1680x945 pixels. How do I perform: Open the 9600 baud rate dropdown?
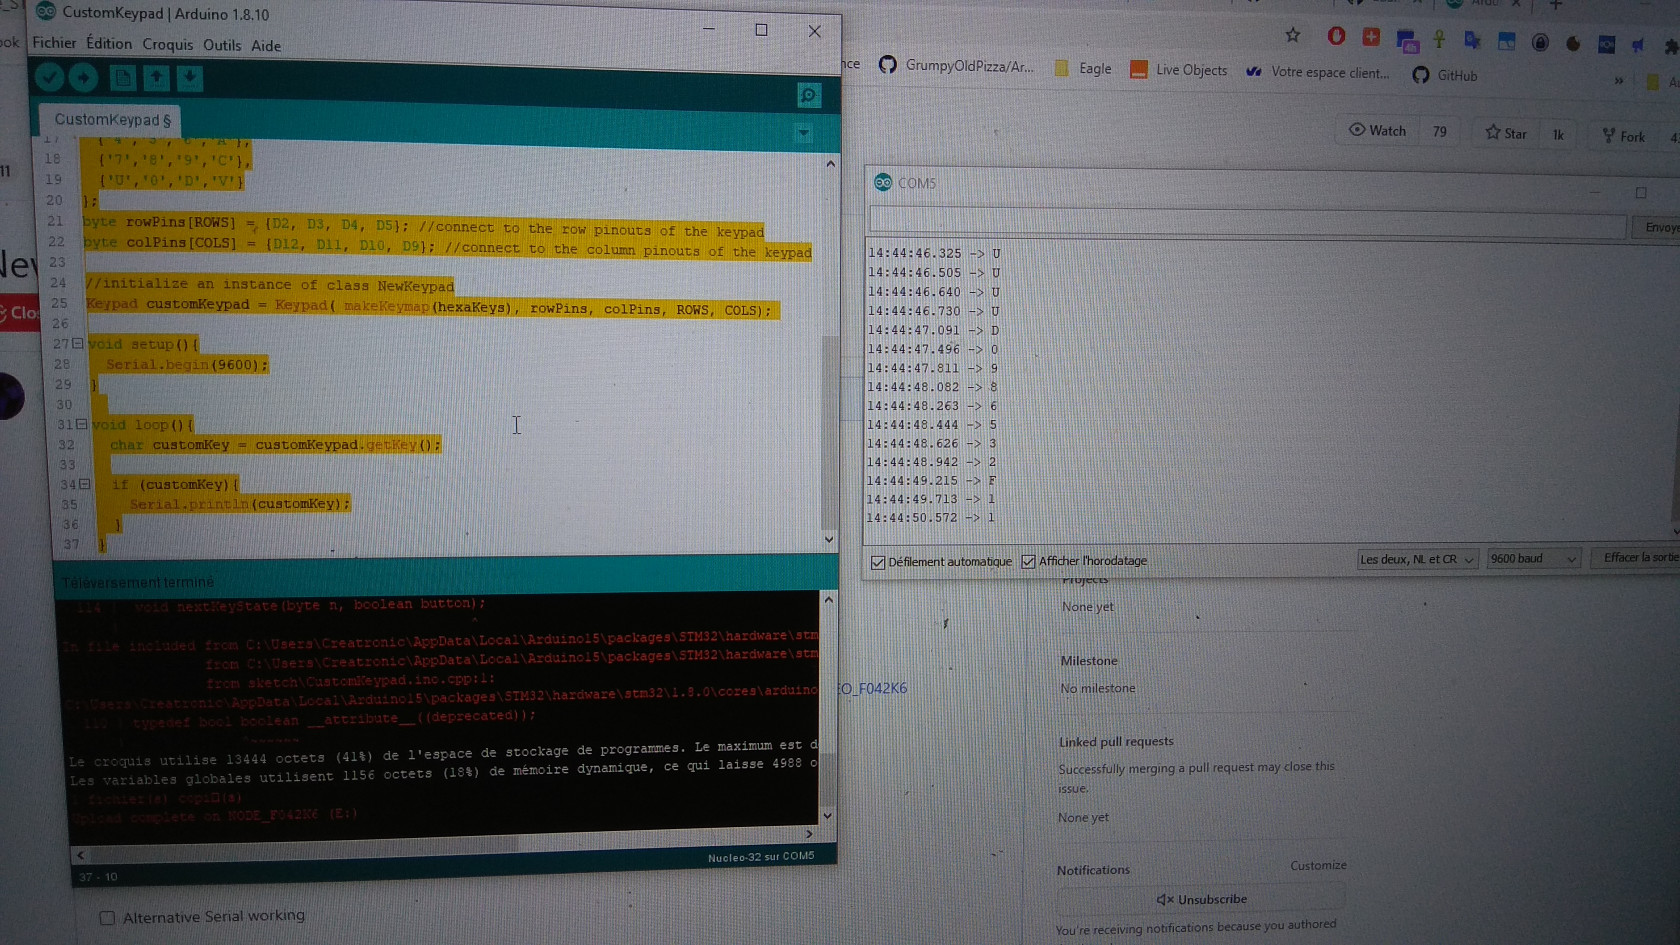[1533, 558]
